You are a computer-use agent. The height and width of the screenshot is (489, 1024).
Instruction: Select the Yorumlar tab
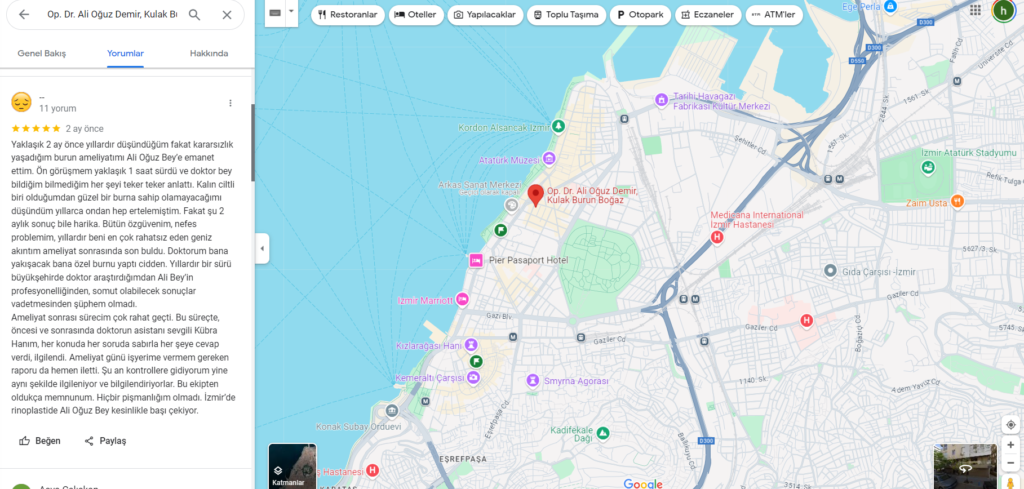tap(125, 54)
